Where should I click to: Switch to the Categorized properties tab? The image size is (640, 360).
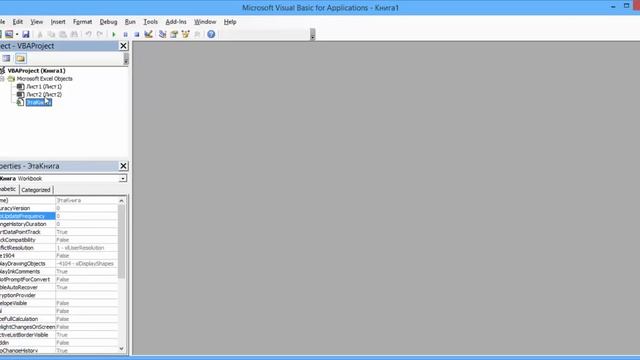pos(36,190)
